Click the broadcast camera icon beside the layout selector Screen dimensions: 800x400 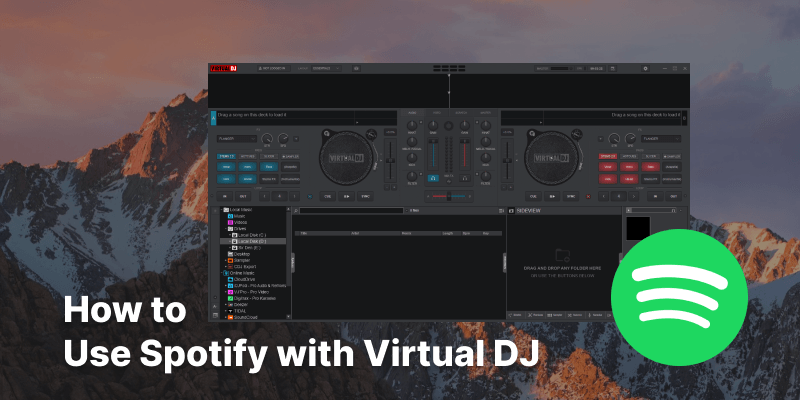point(356,68)
